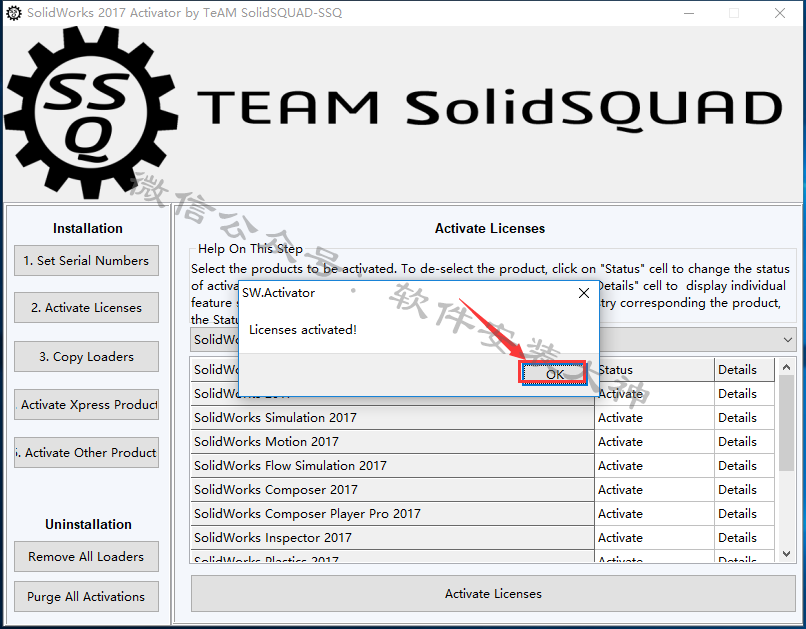The width and height of the screenshot is (806, 629).
Task: Toggle Status for SolidWorks Simulation 2017
Action: click(654, 418)
